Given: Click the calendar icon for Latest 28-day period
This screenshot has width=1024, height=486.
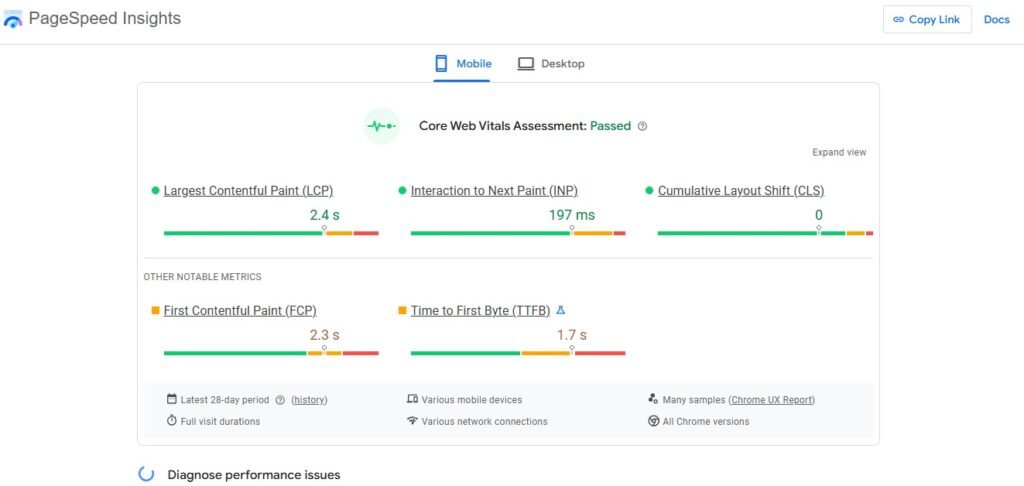Looking at the screenshot, I should (172, 400).
